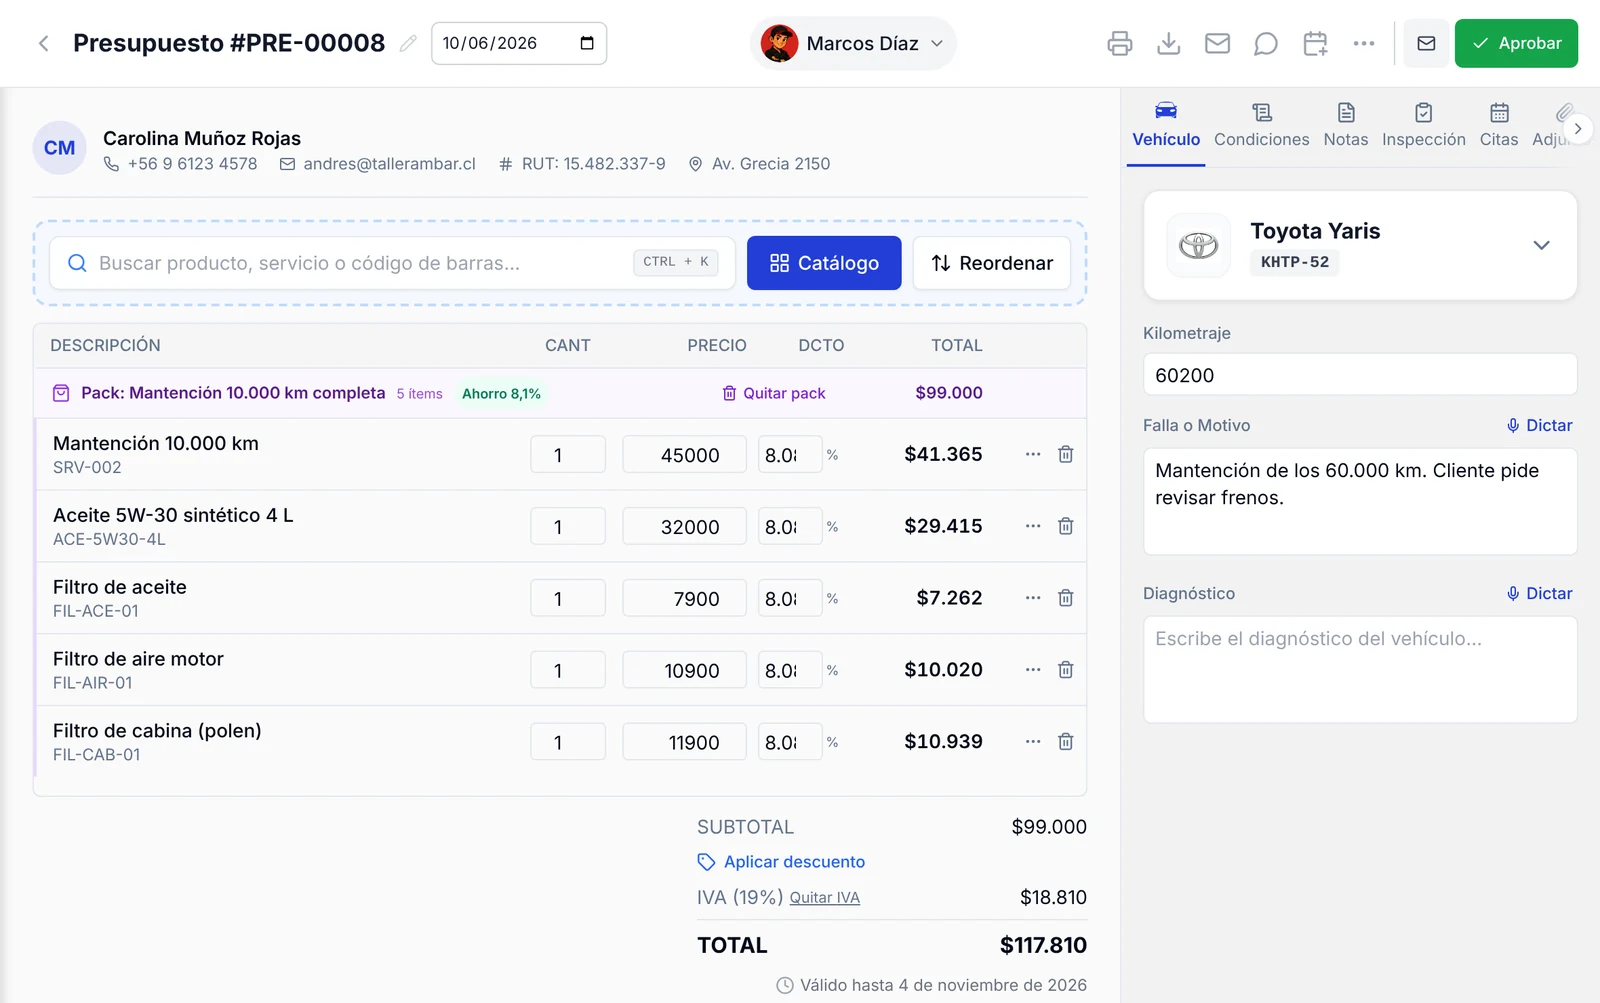Image resolution: width=1600 pixels, height=1003 pixels.
Task: Go back with the left chevron arrow
Action: pos(43,43)
